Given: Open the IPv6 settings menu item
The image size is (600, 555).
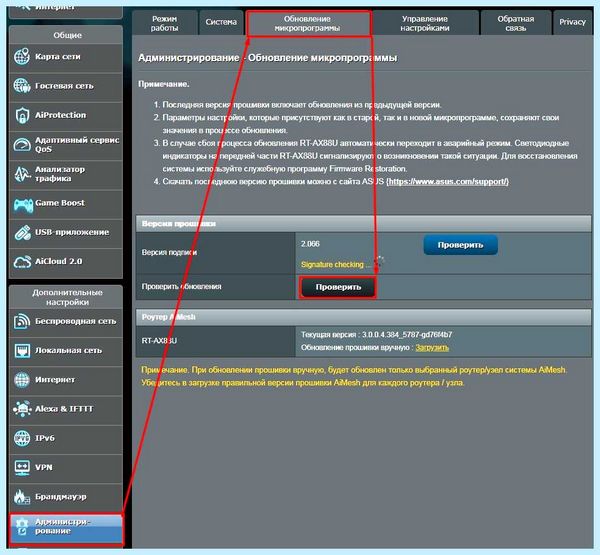Looking at the screenshot, I should tap(66, 438).
